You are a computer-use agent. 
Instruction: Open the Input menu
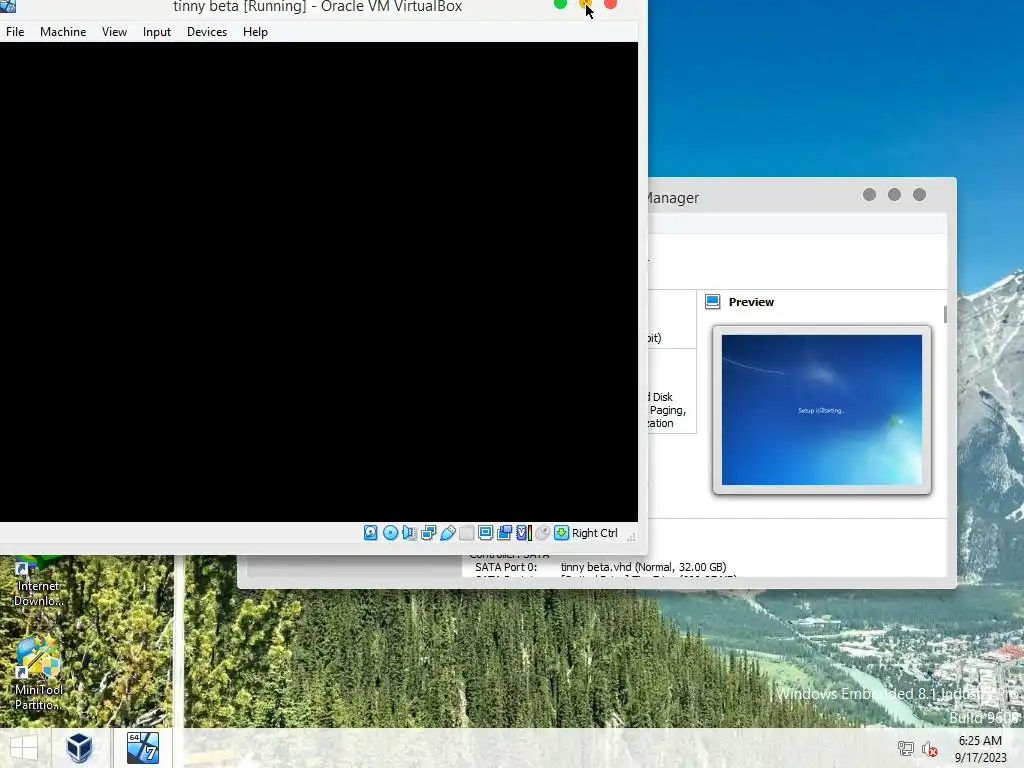coord(157,31)
